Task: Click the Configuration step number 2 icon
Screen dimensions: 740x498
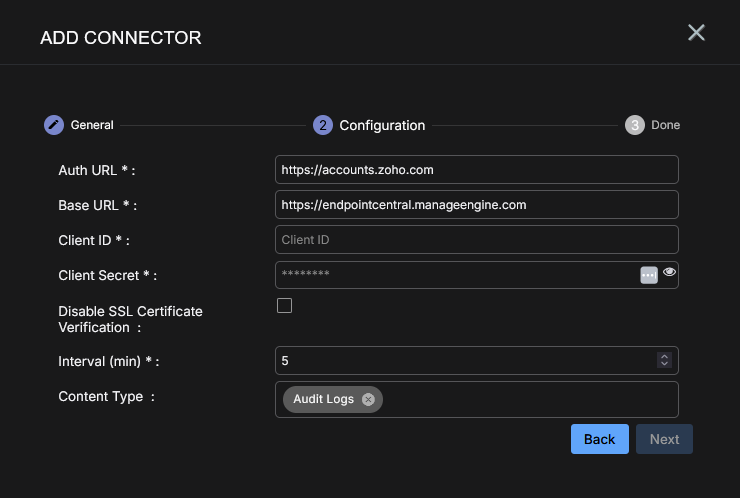Action: (323, 125)
